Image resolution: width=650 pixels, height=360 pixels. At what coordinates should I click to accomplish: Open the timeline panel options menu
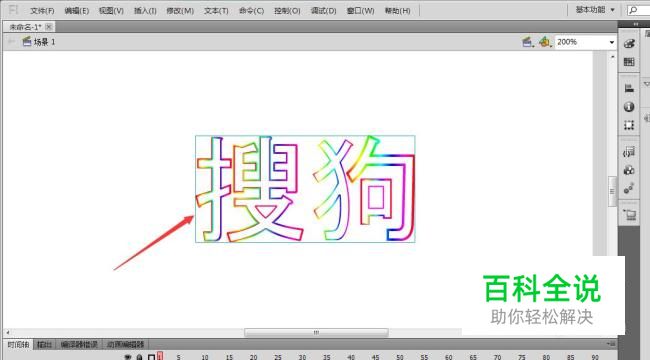click(611, 344)
